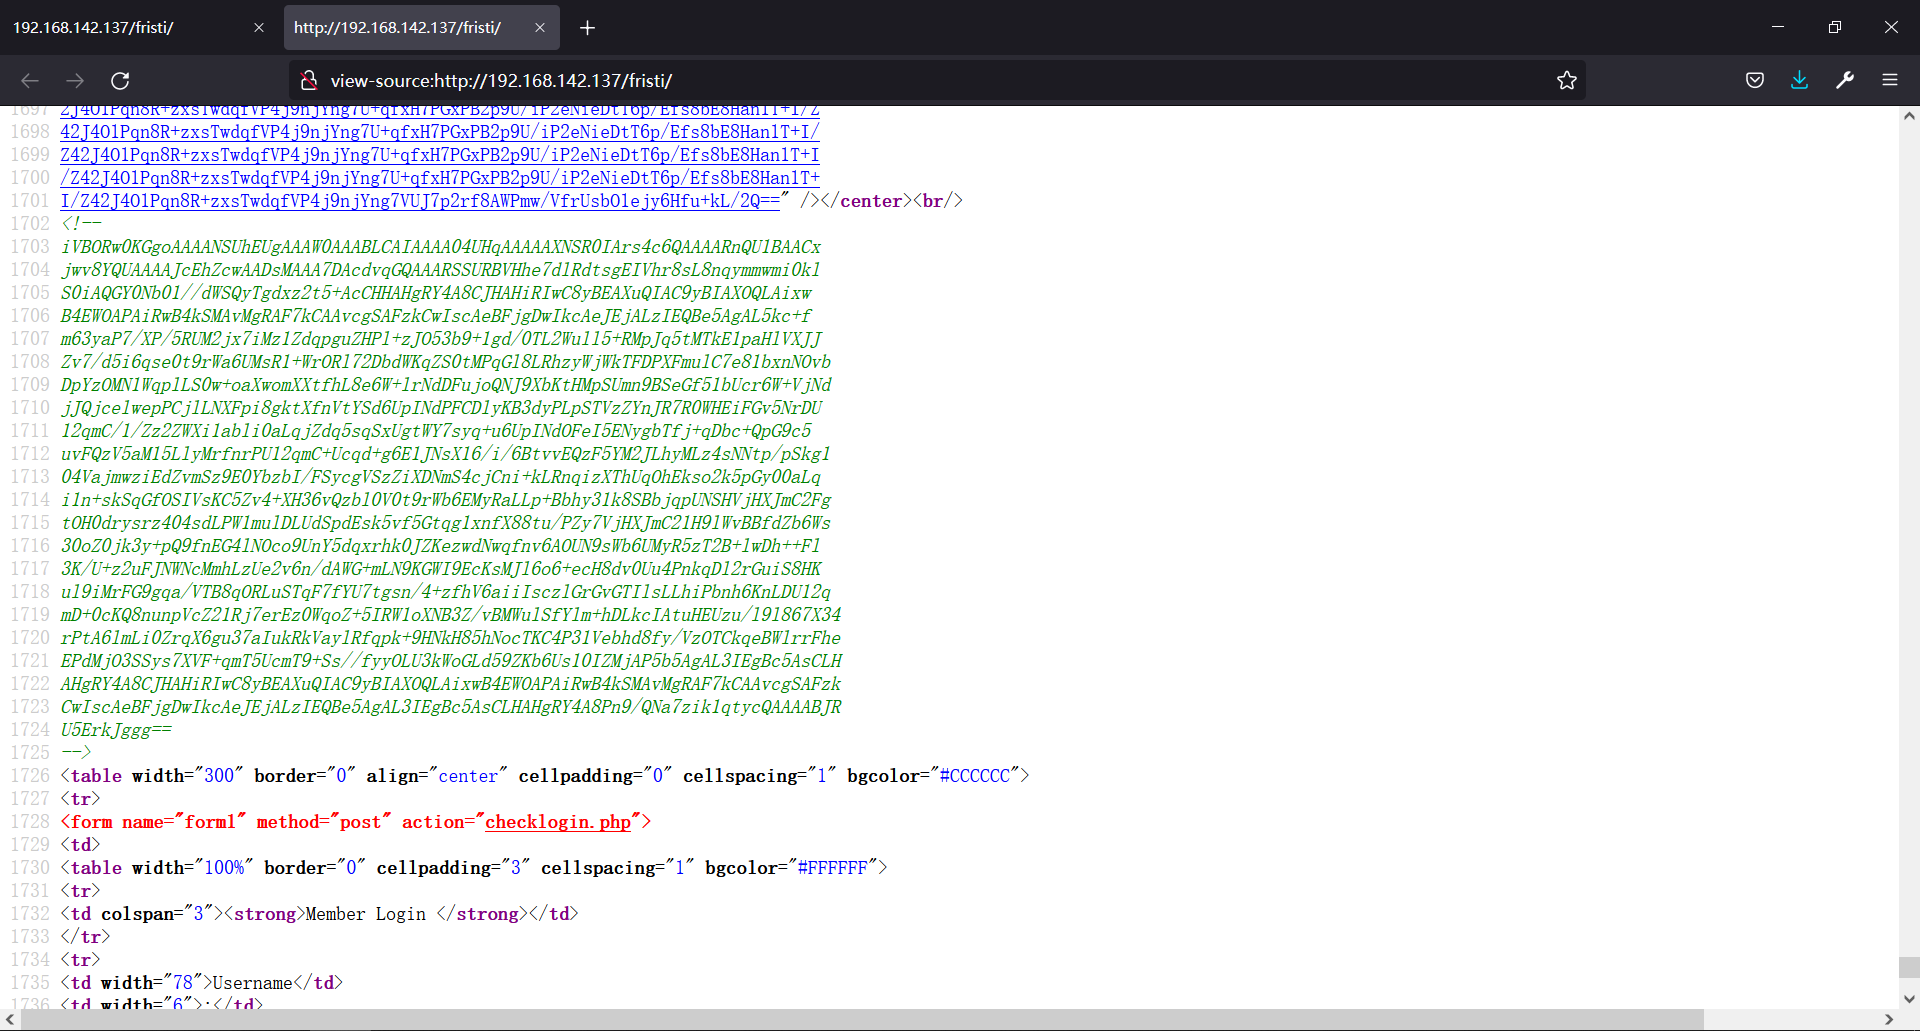Open site security info lock icon
The height and width of the screenshot is (1031, 1920).
click(x=309, y=80)
